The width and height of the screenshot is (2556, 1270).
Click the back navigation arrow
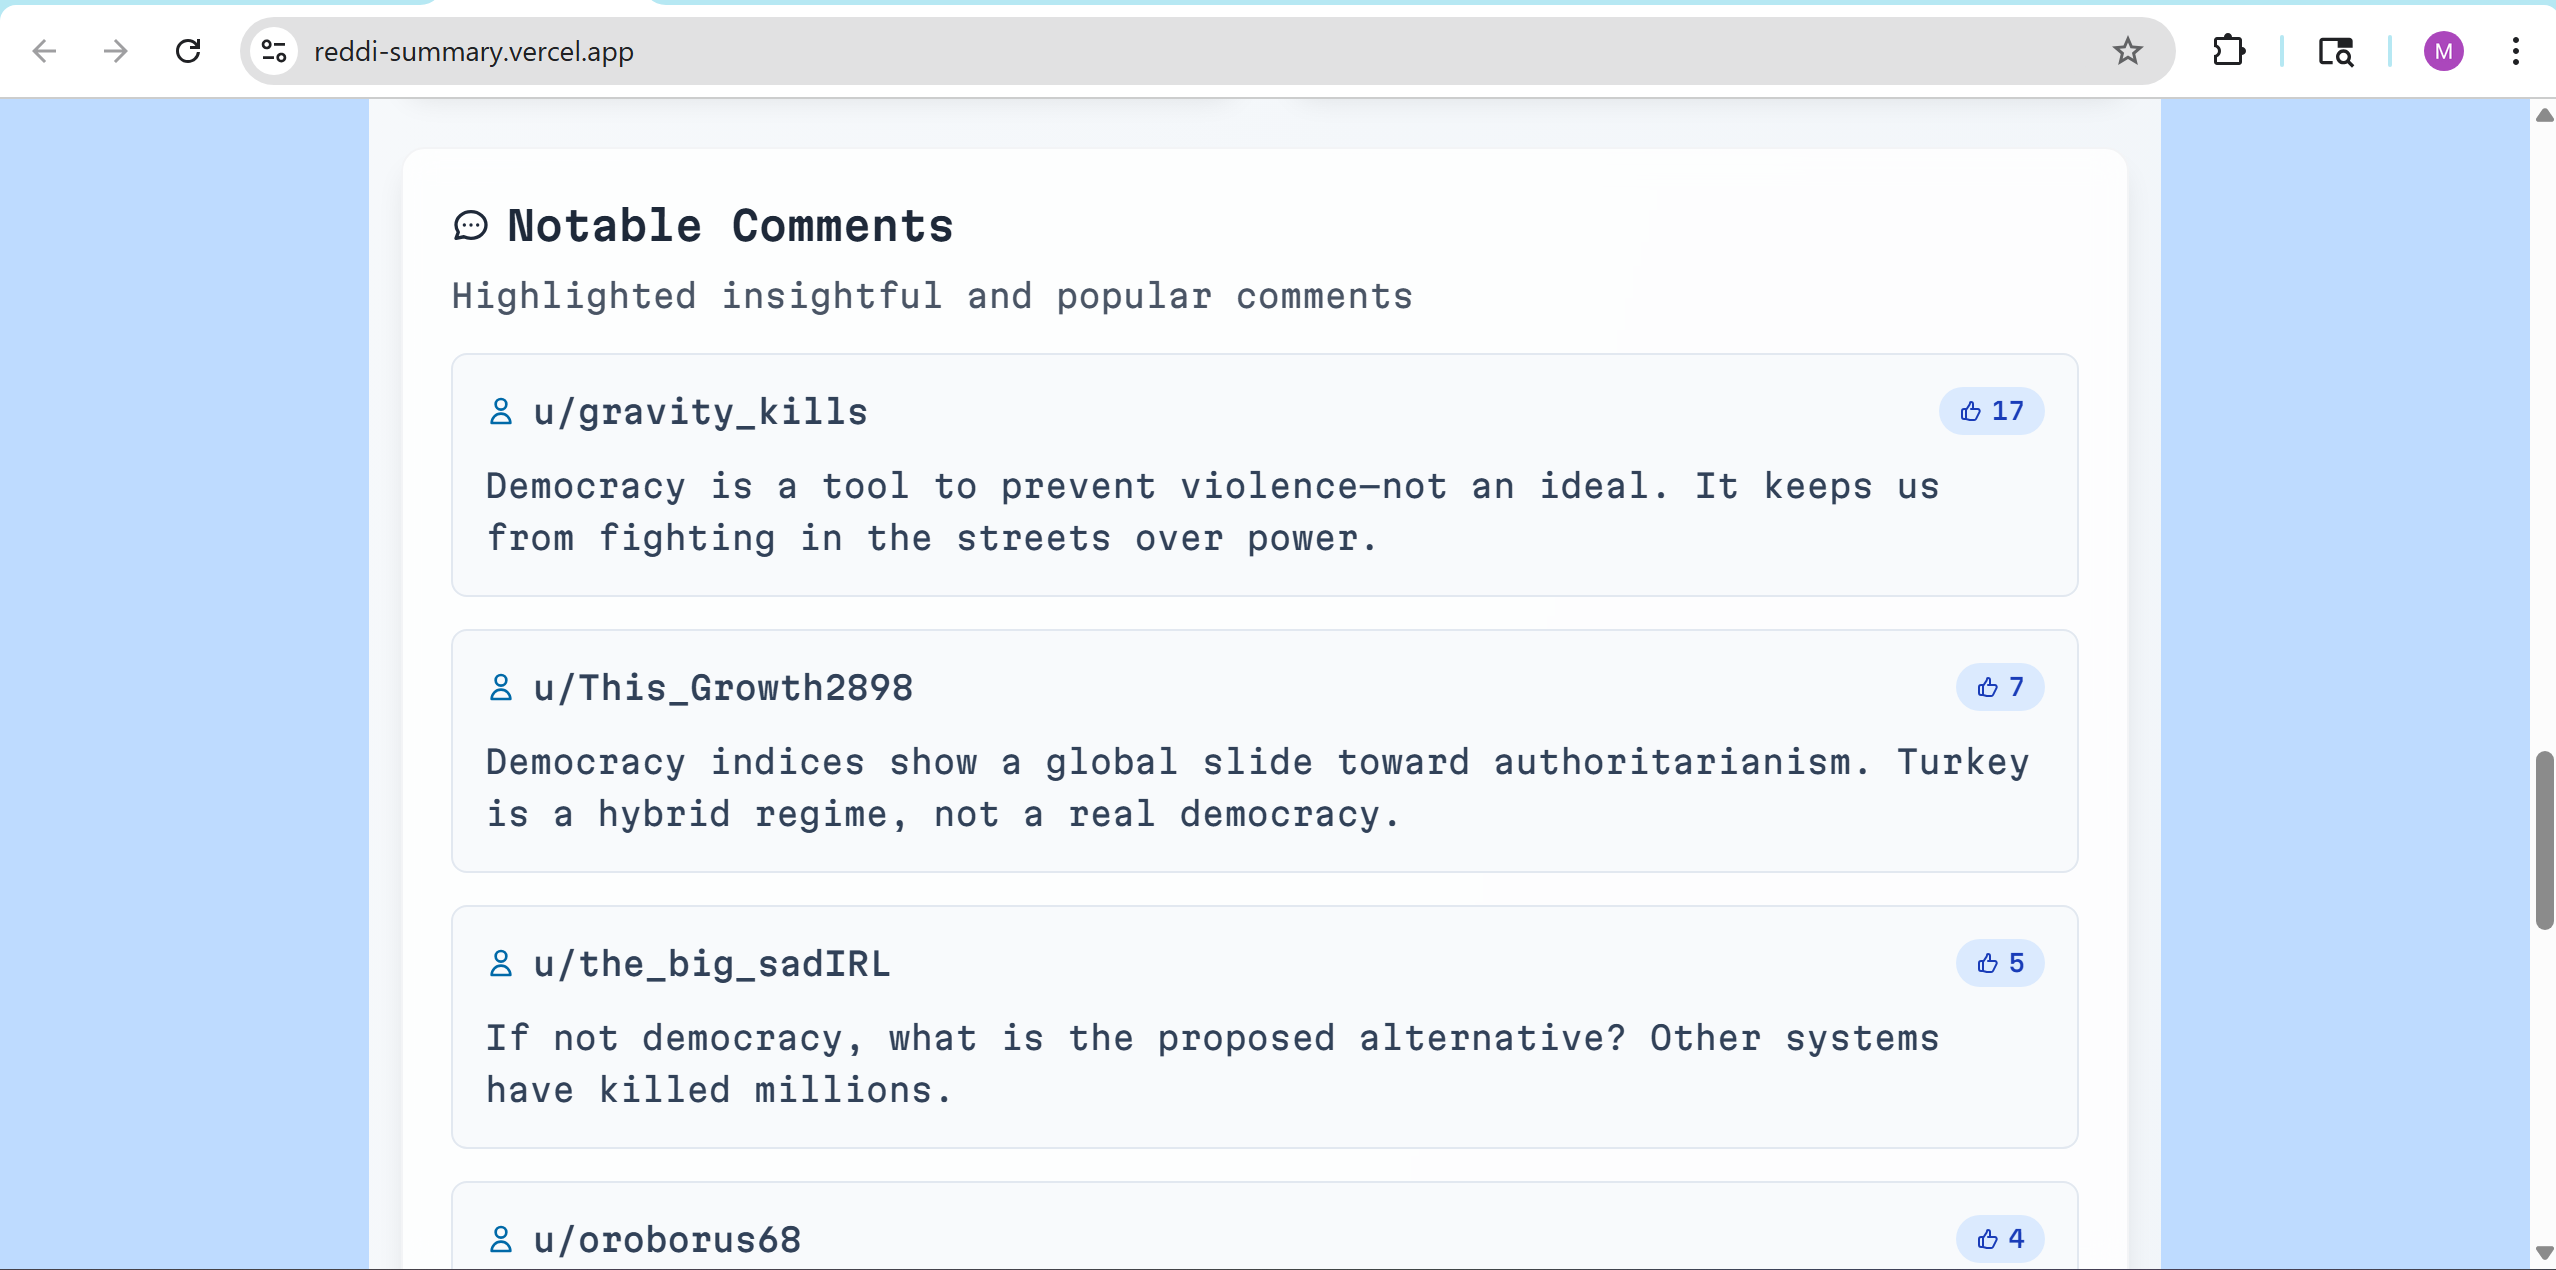pos(44,51)
